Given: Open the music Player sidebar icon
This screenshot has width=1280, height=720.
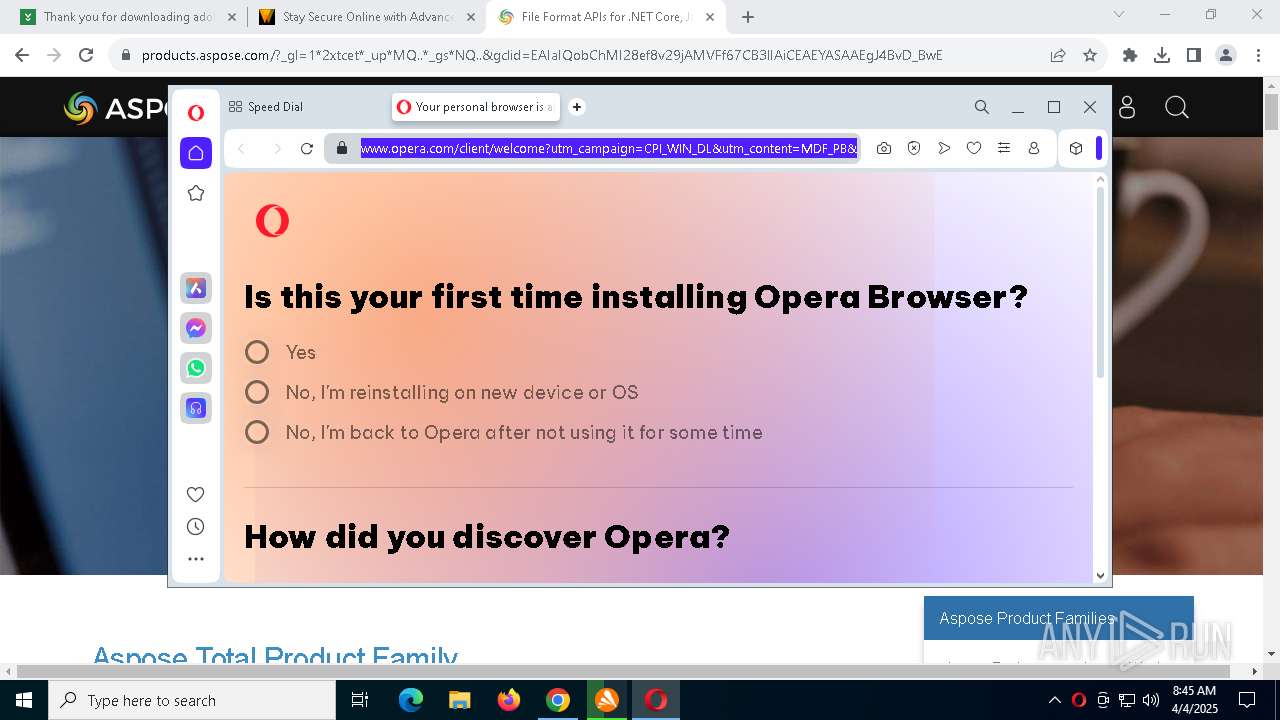Looking at the screenshot, I should point(196,408).
